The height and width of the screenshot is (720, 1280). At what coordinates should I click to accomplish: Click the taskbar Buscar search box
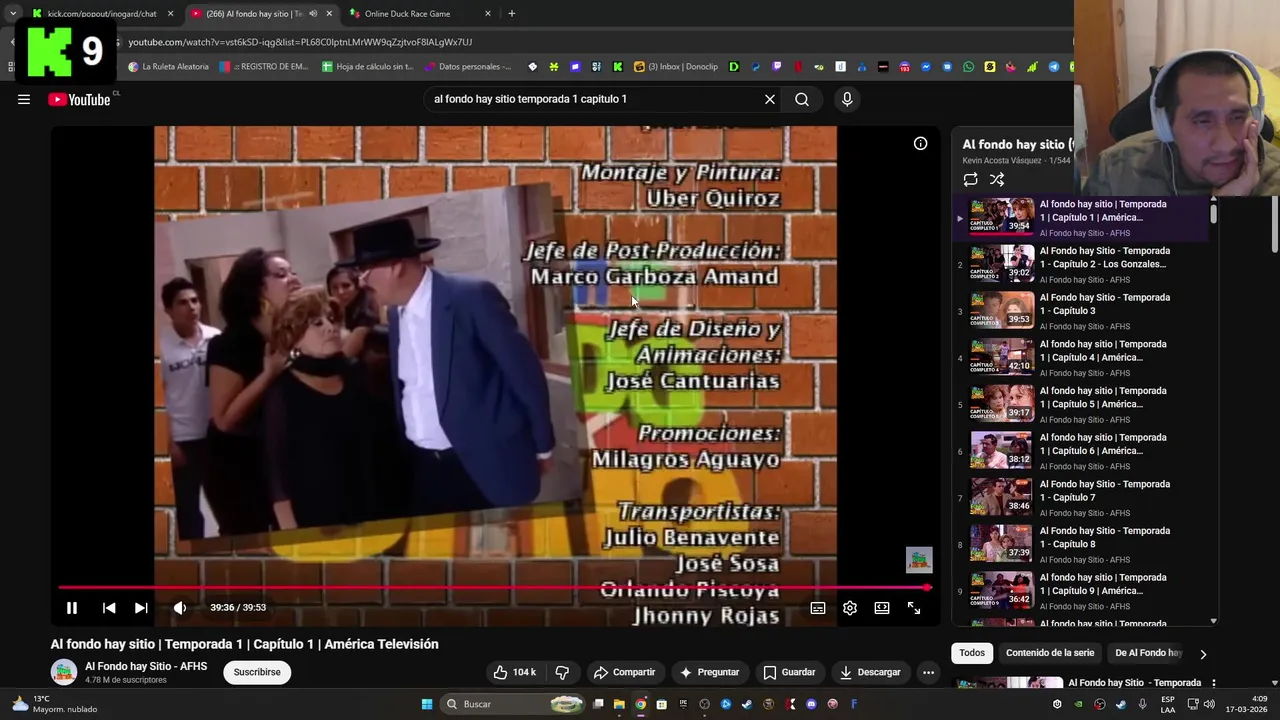click(x=512, y=704)
